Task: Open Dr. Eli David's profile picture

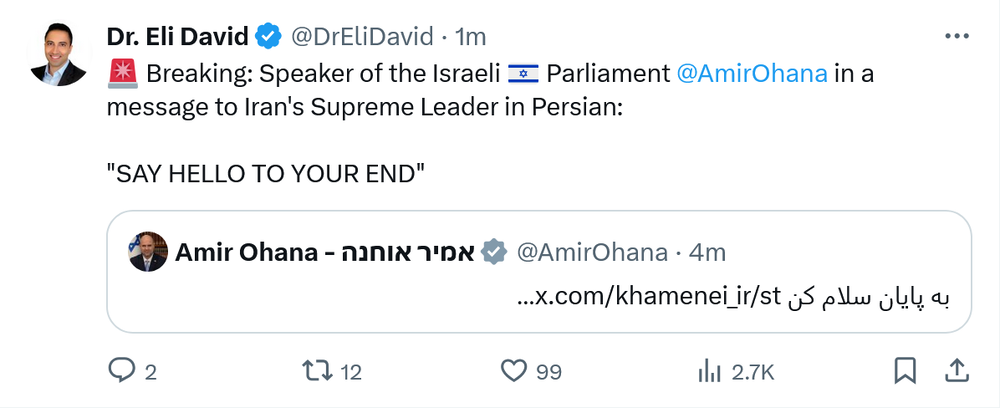Action: (x=56, y=54)
